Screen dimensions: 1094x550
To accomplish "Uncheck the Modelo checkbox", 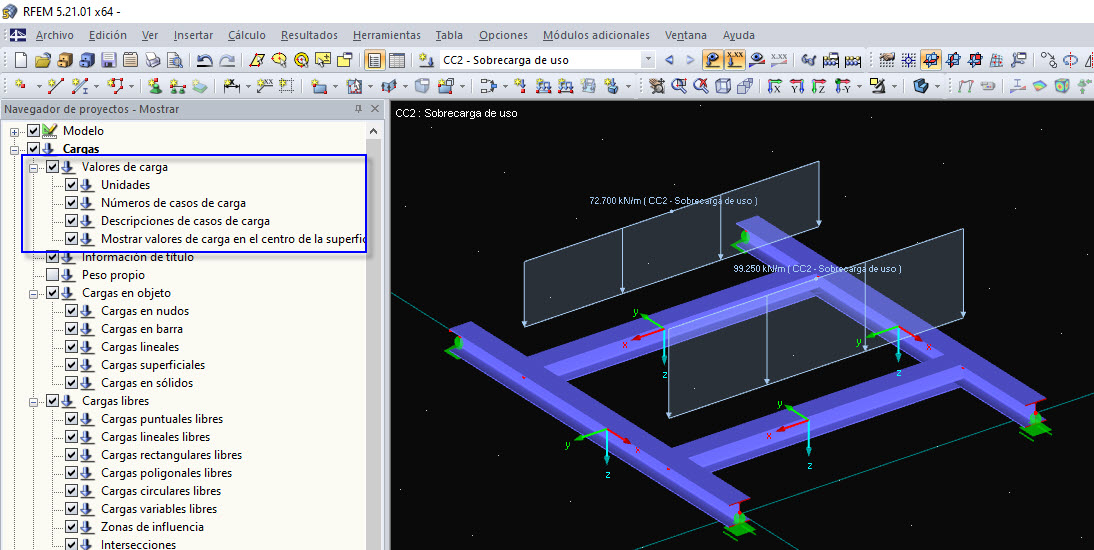I will click(33, 131).
